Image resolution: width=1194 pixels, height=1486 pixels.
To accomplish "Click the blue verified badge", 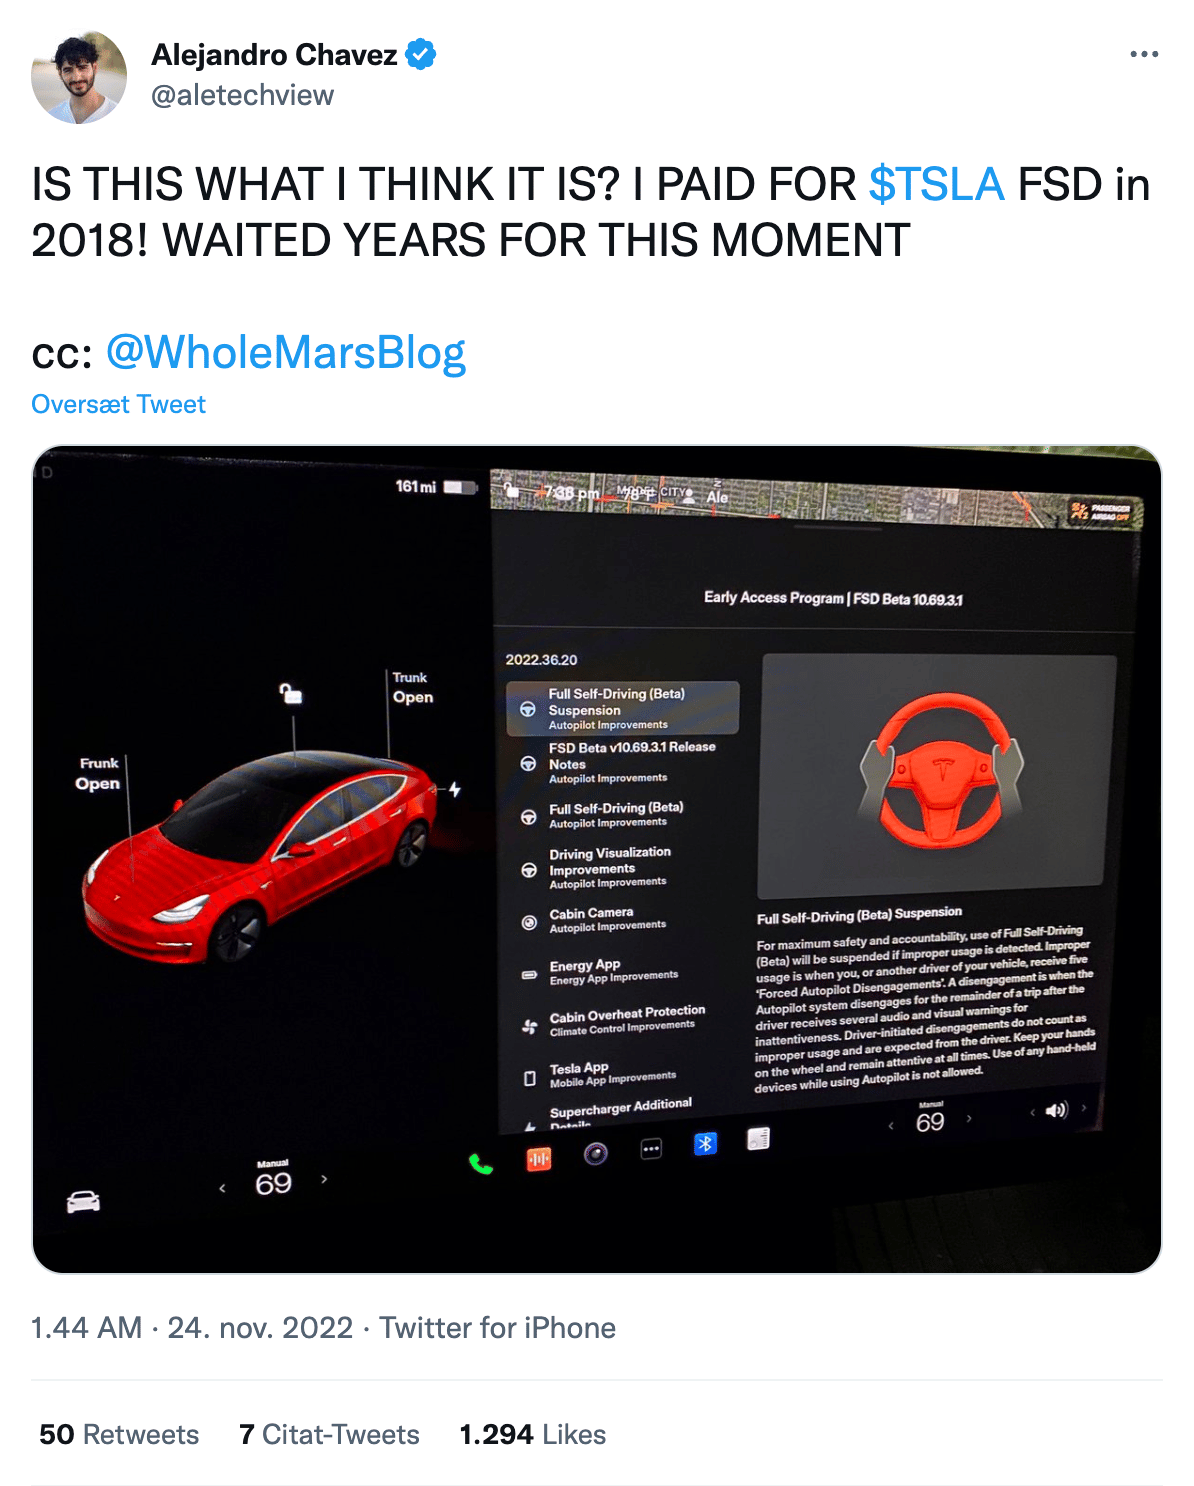I will [x=421, y=54].
